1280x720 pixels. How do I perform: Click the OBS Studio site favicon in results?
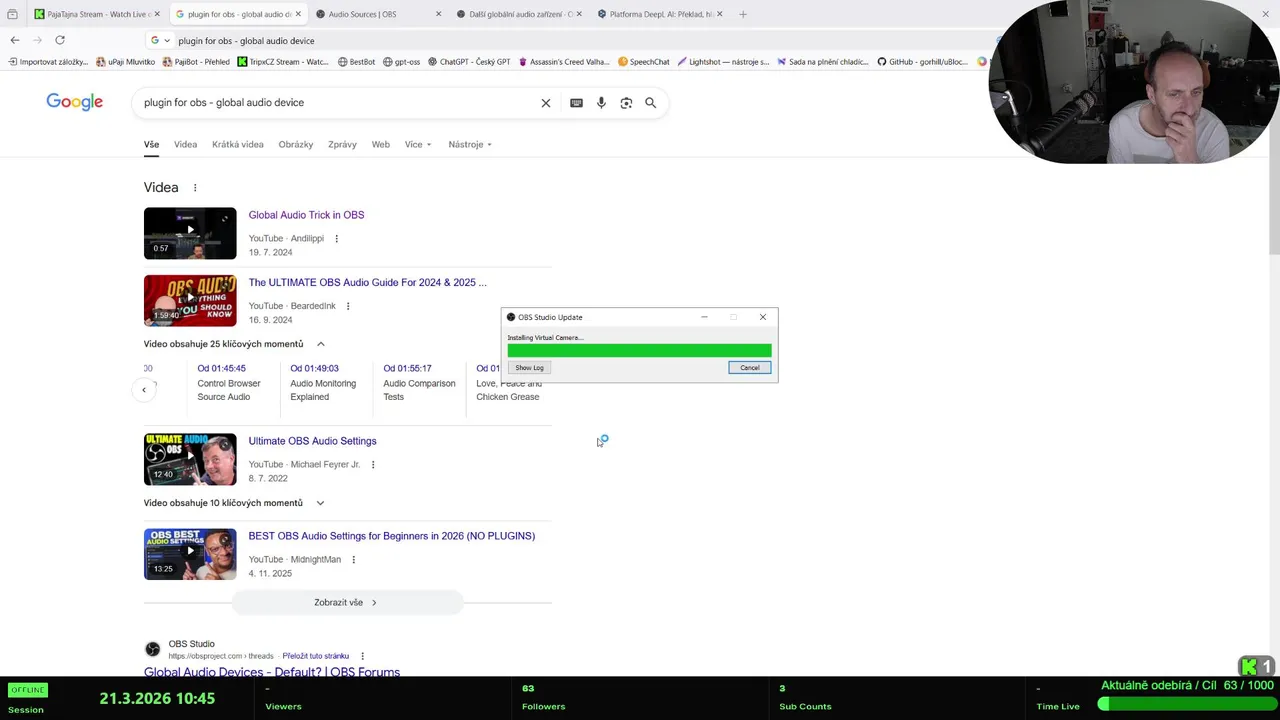[x=153, y=649]
